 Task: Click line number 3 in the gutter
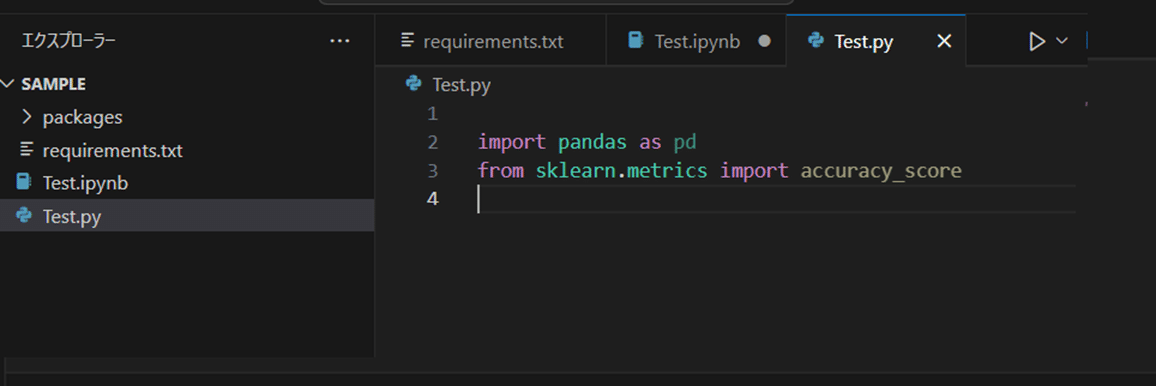pyautogui.click(x=432, y=171)
